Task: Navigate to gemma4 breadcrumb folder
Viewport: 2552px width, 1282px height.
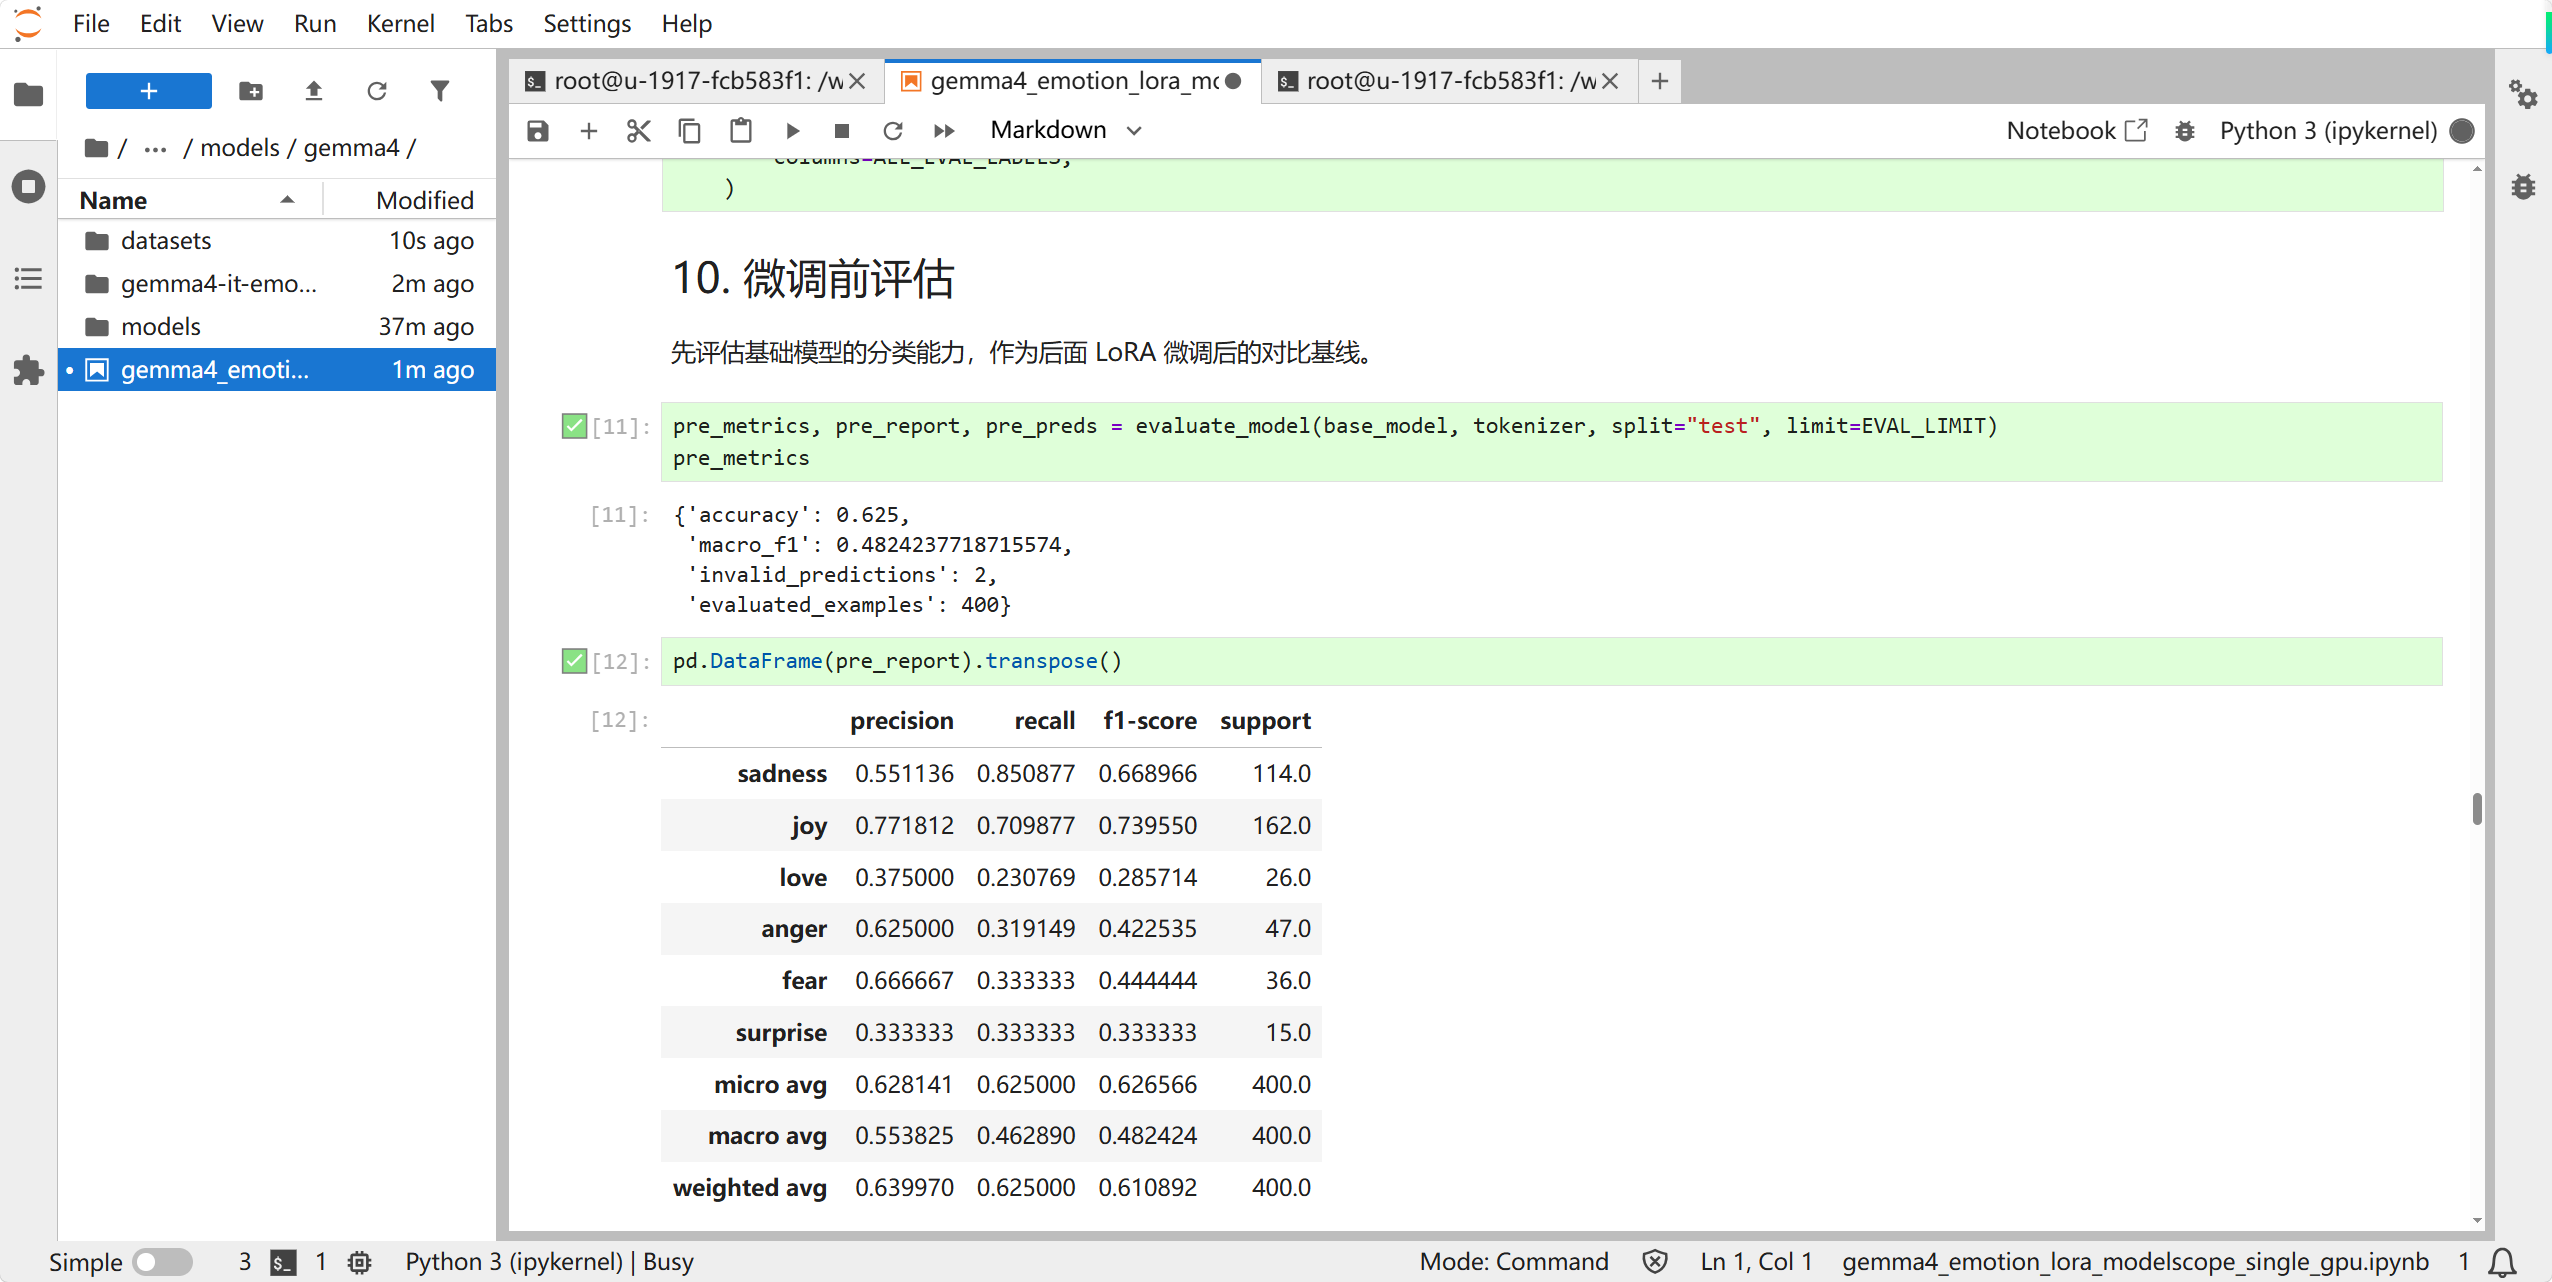Action: tap(351, 148)
